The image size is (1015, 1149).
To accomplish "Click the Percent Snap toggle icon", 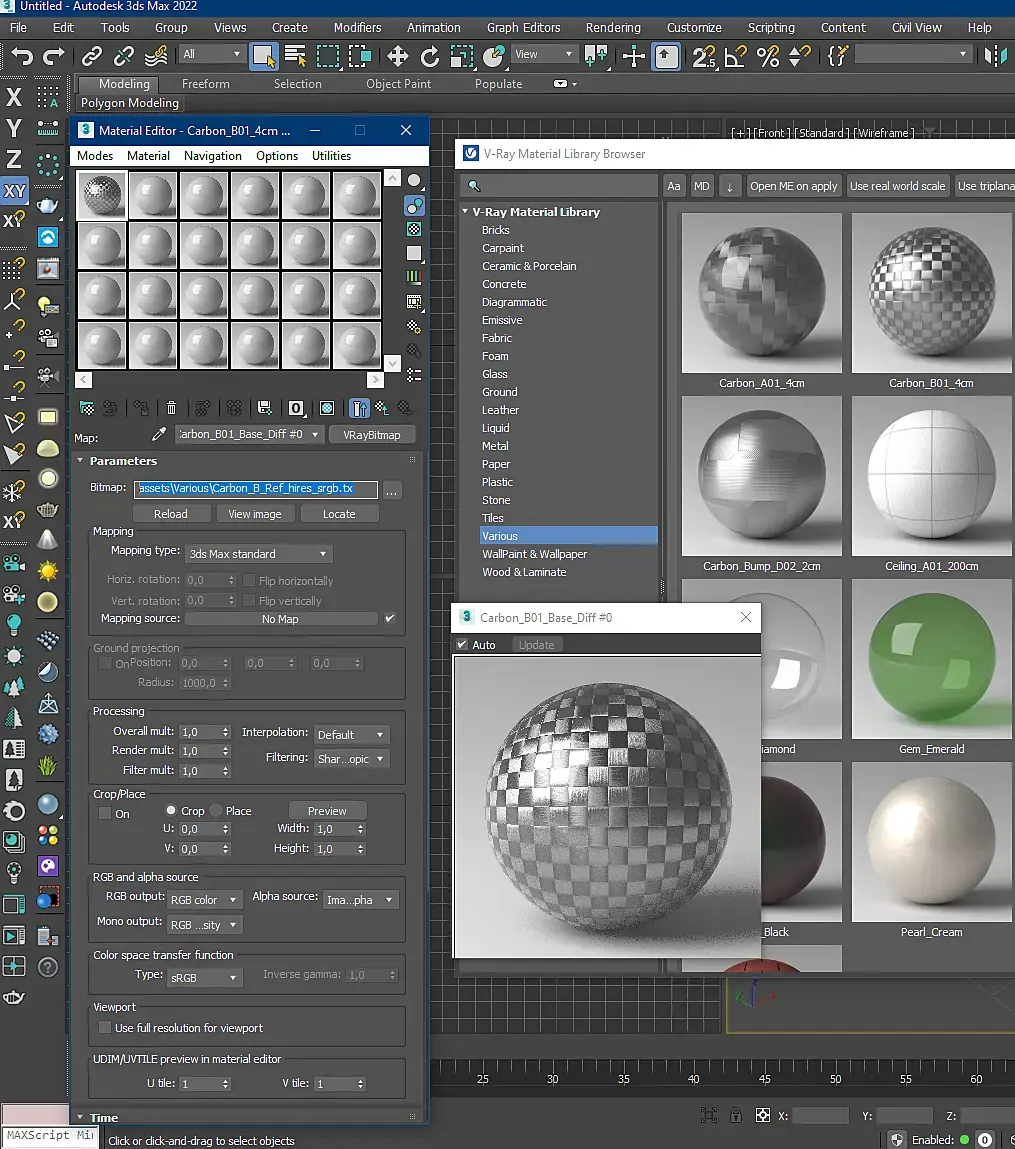I will click(768, 56).
